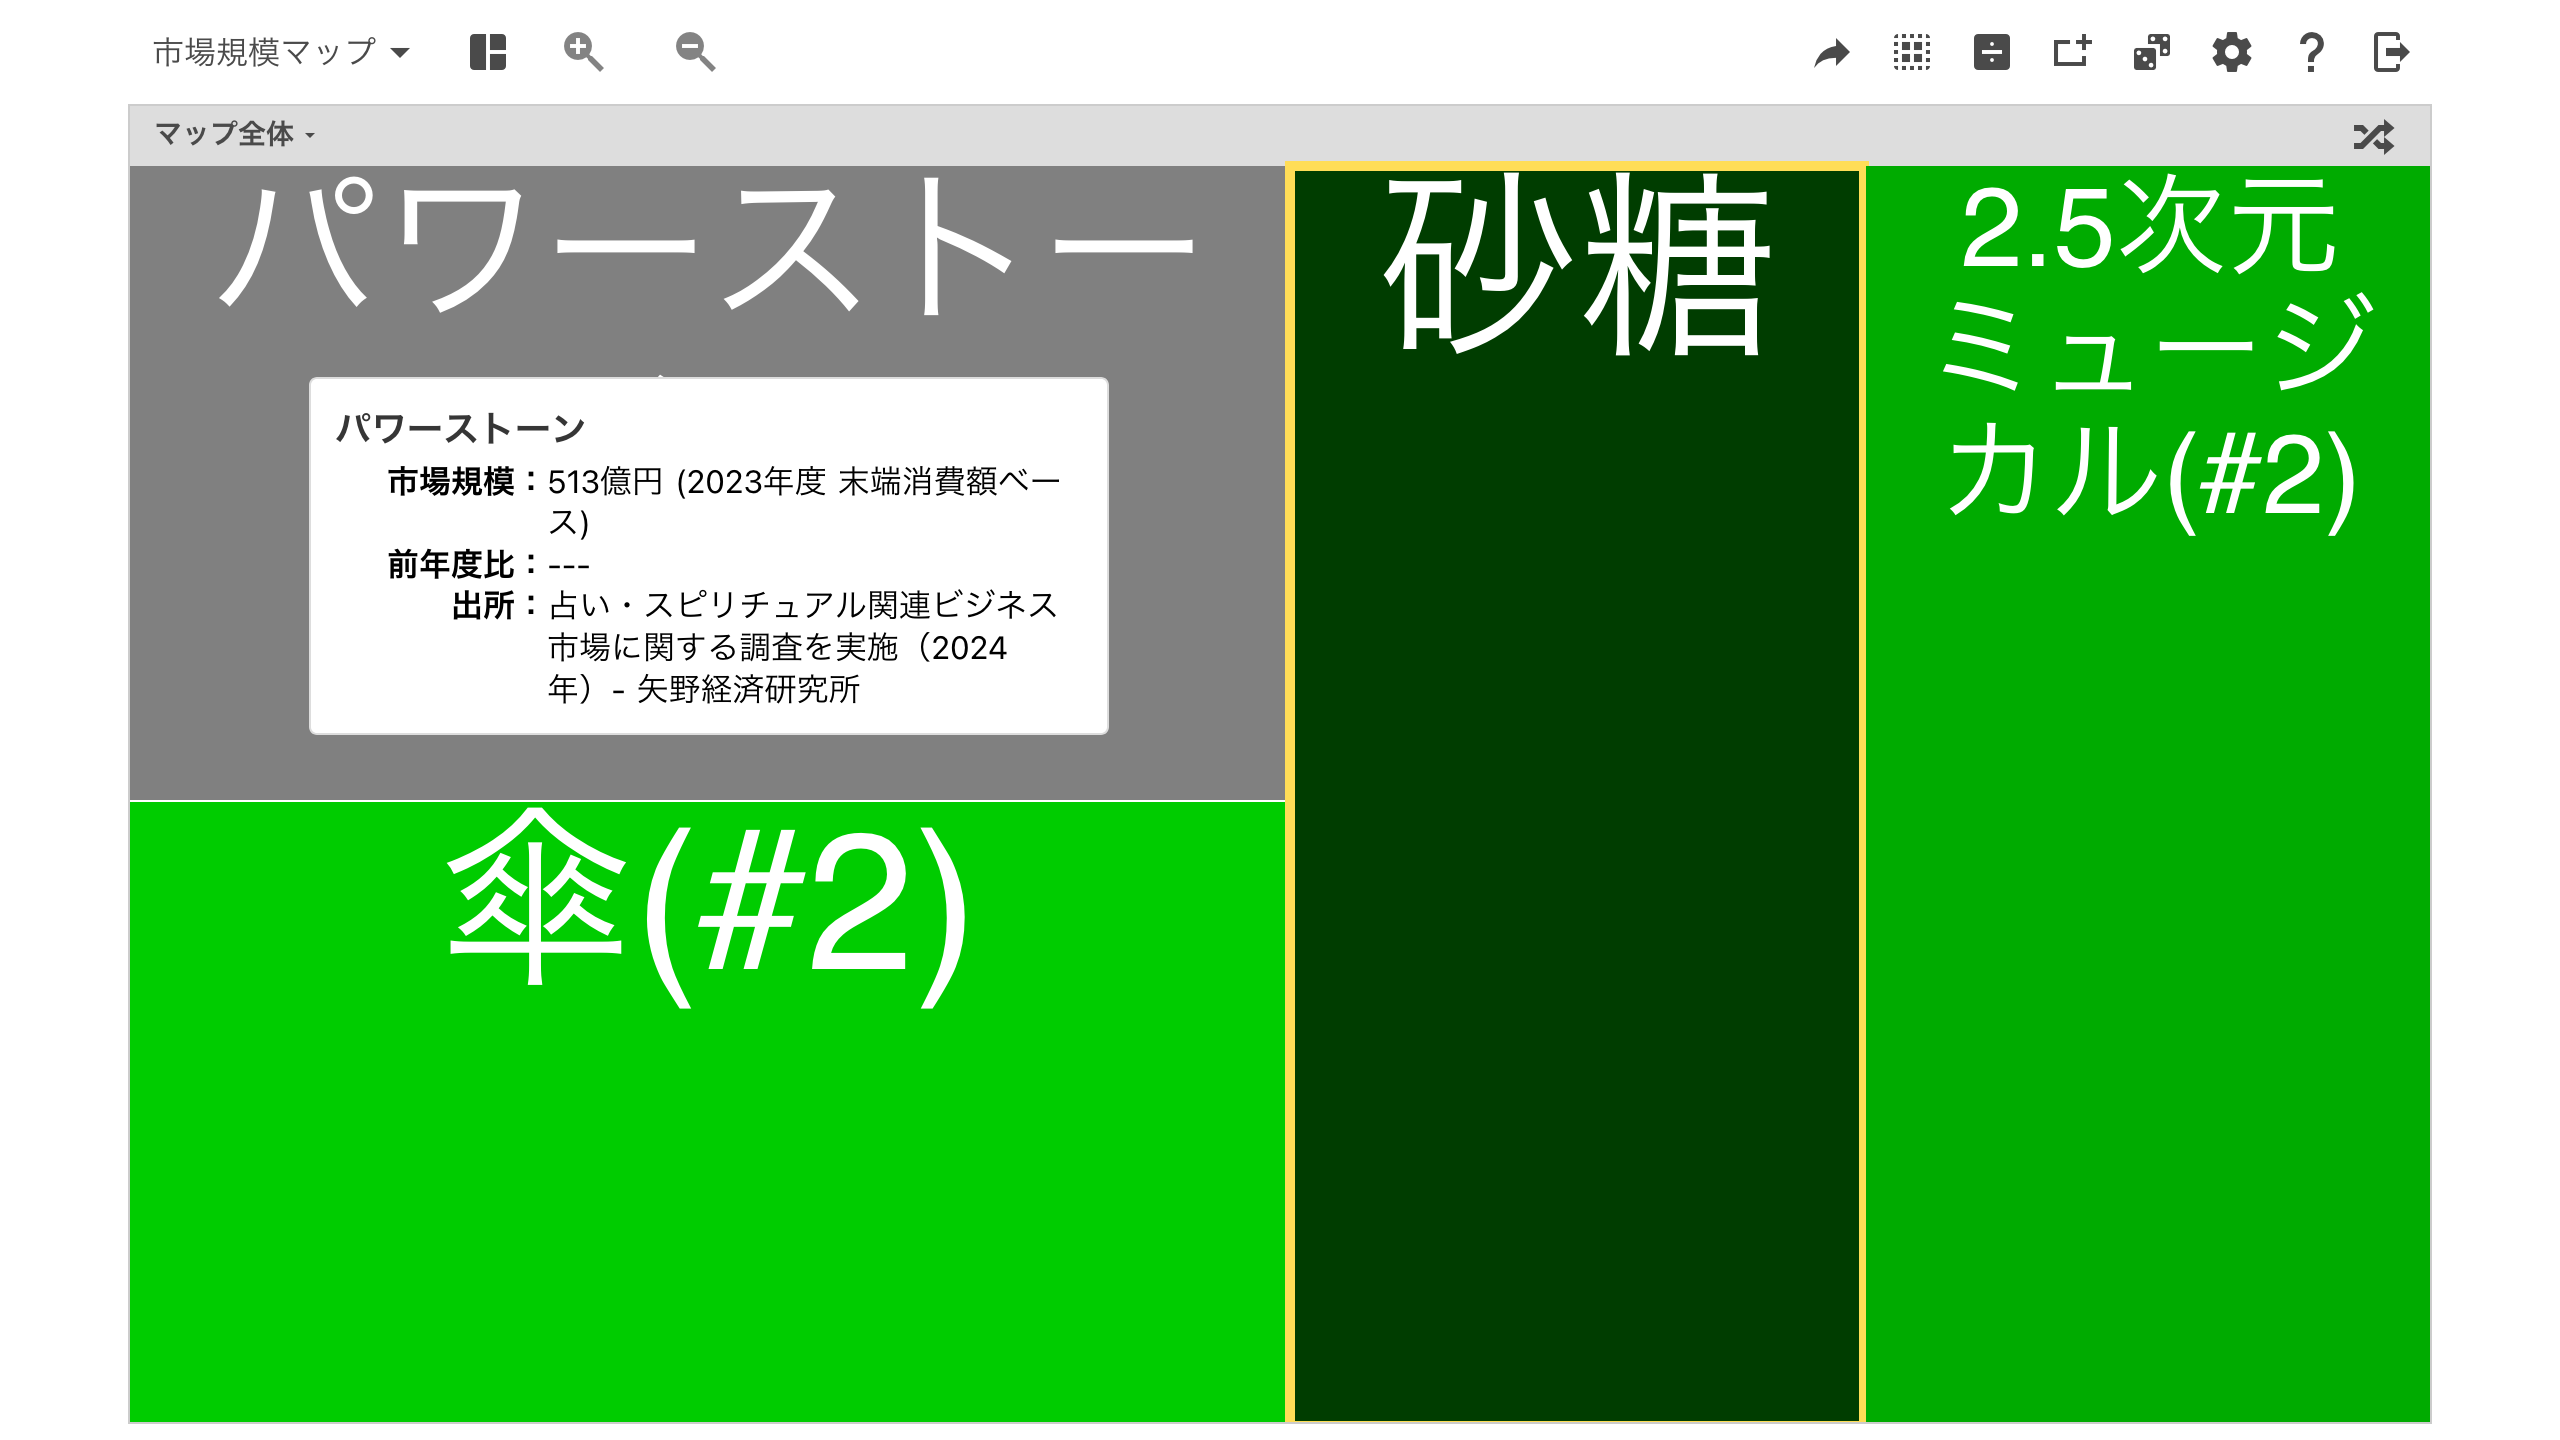Click the add-box plus icon
The height and width of the screenshot is (1440, 2560).
point(2072,52)
